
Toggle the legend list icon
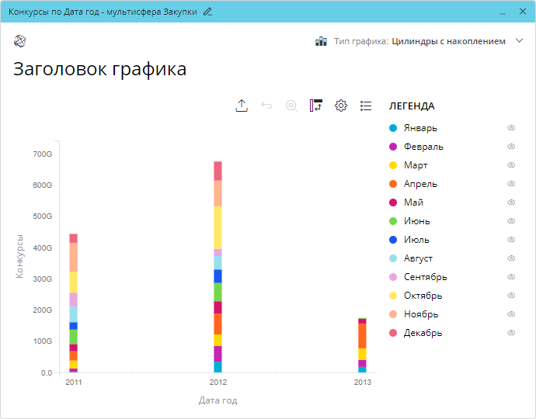click(x=366, y=106)
